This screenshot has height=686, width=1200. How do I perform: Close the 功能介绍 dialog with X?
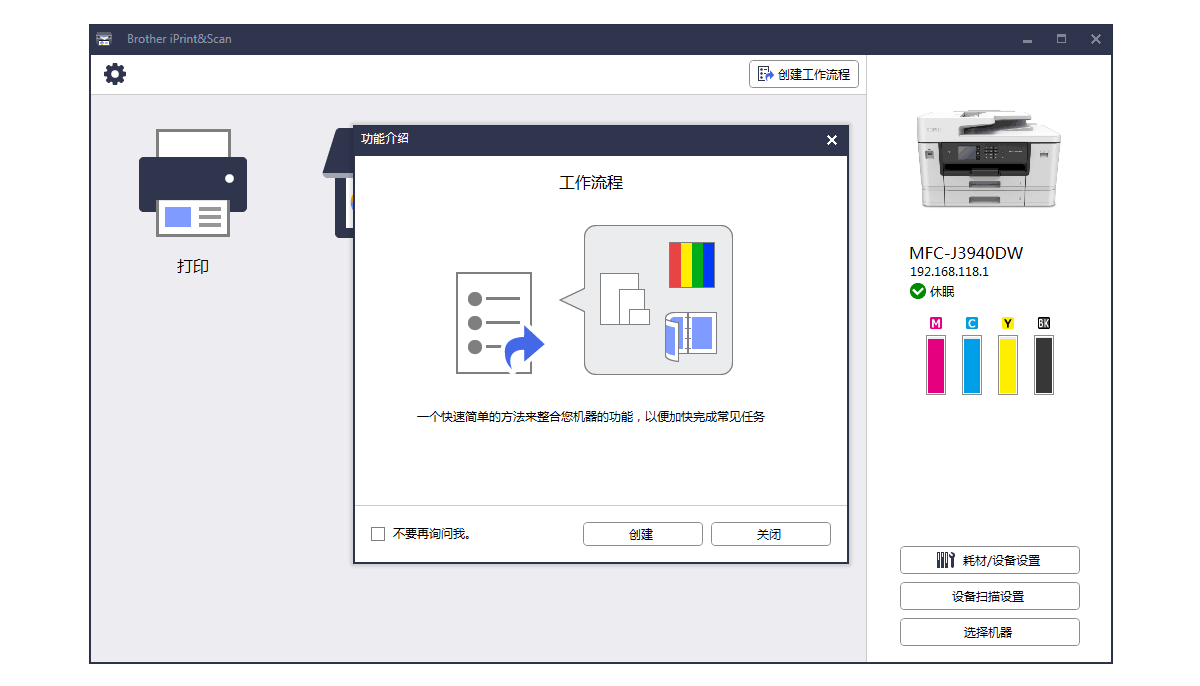(832, 140)
